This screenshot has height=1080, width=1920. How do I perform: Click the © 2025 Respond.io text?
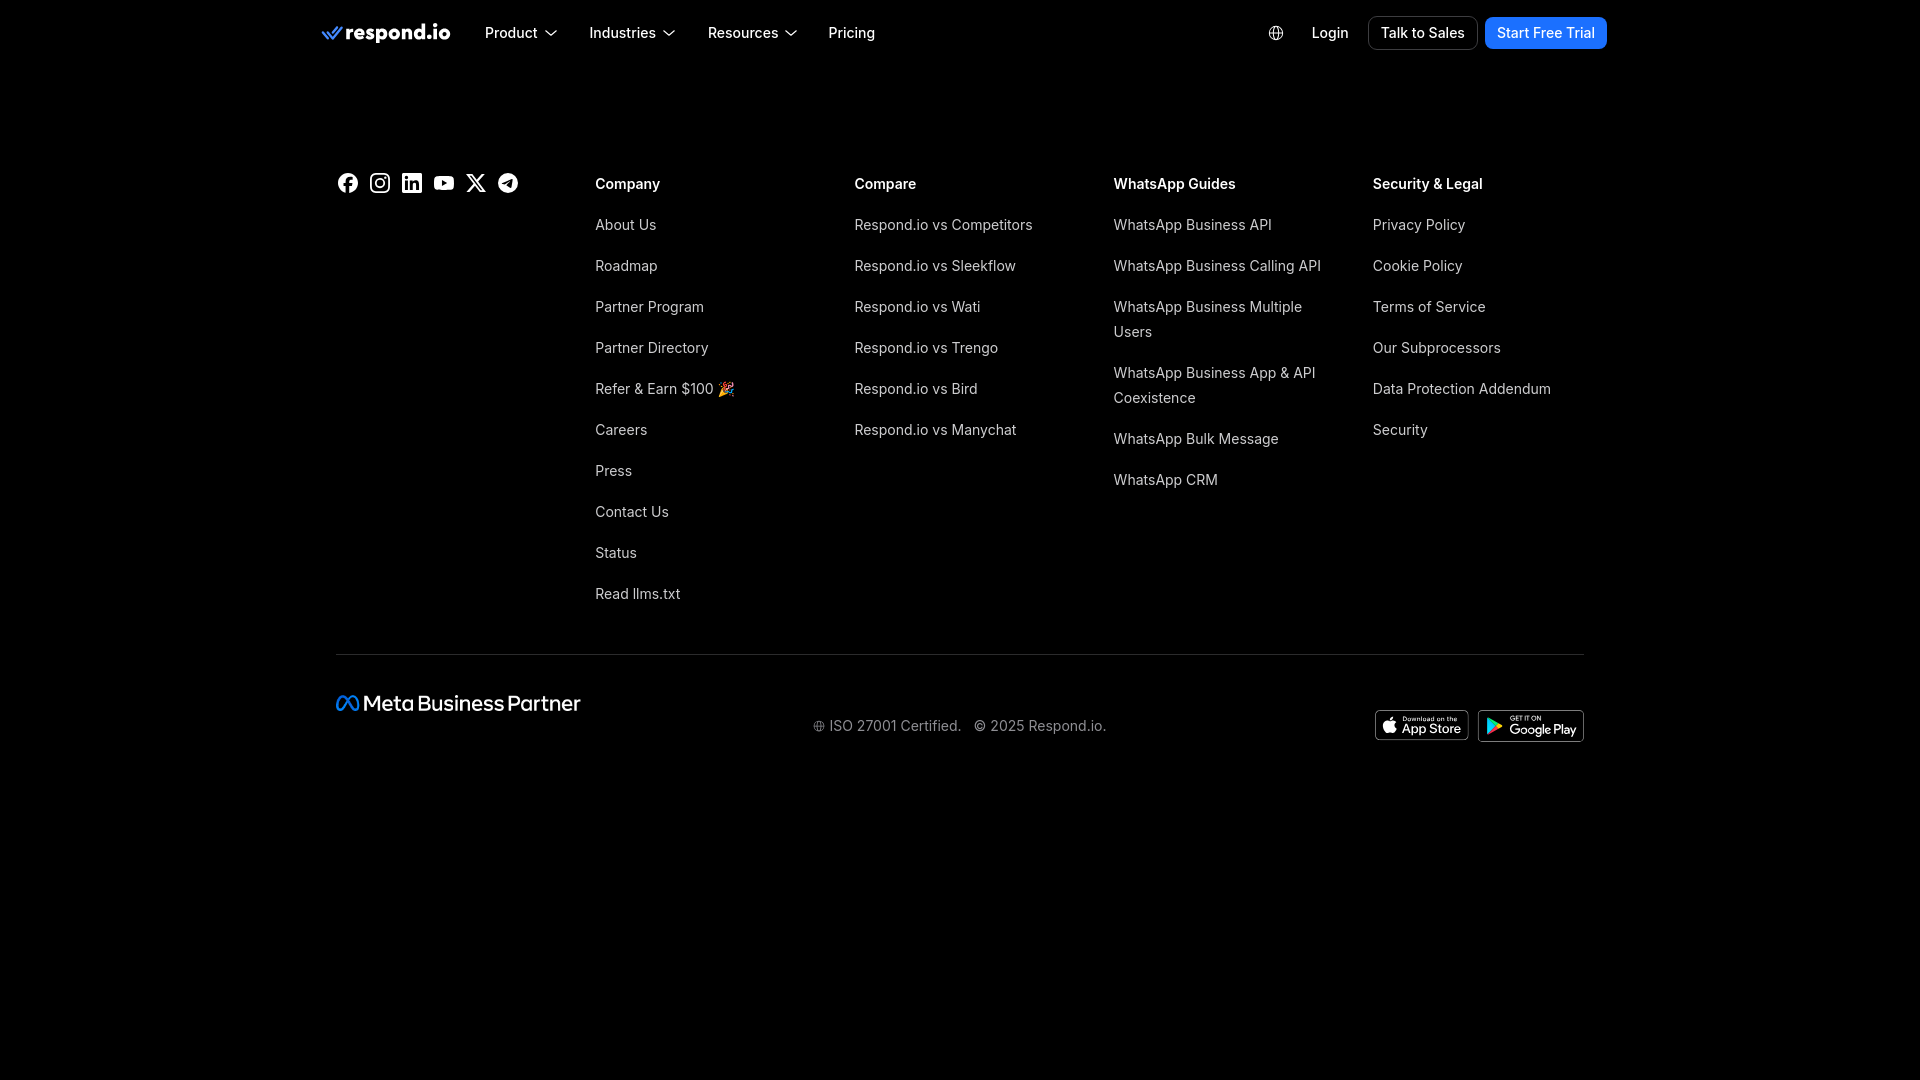1040,726
